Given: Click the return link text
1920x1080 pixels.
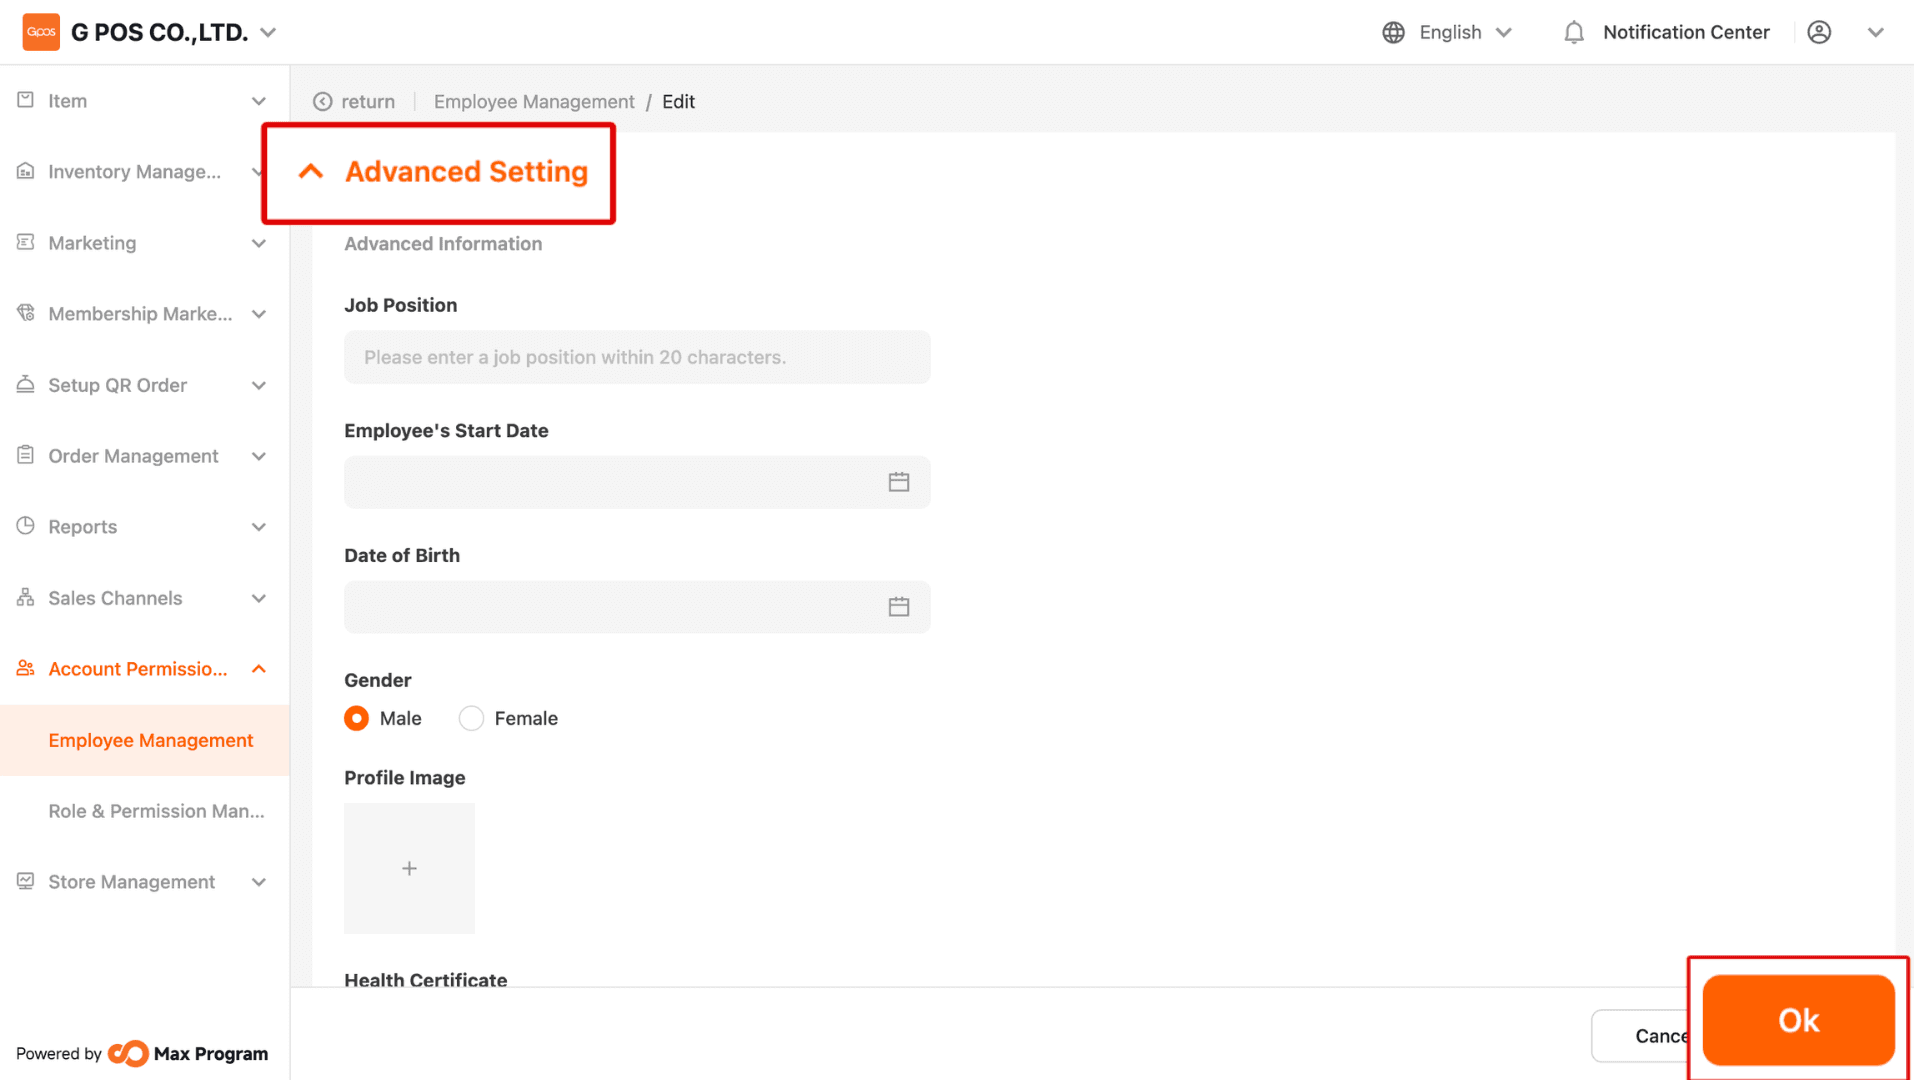Looking at the screenshot, I should 369,102.
